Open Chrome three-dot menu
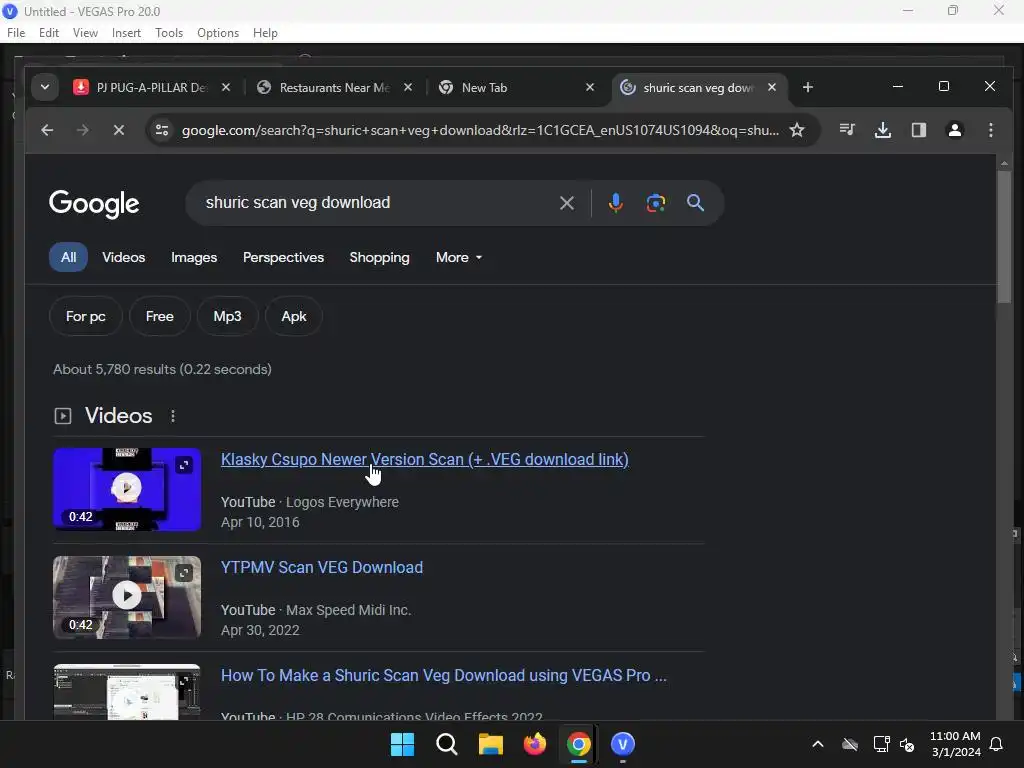This screenshot has width=1024, height=768. pos(991,130)
